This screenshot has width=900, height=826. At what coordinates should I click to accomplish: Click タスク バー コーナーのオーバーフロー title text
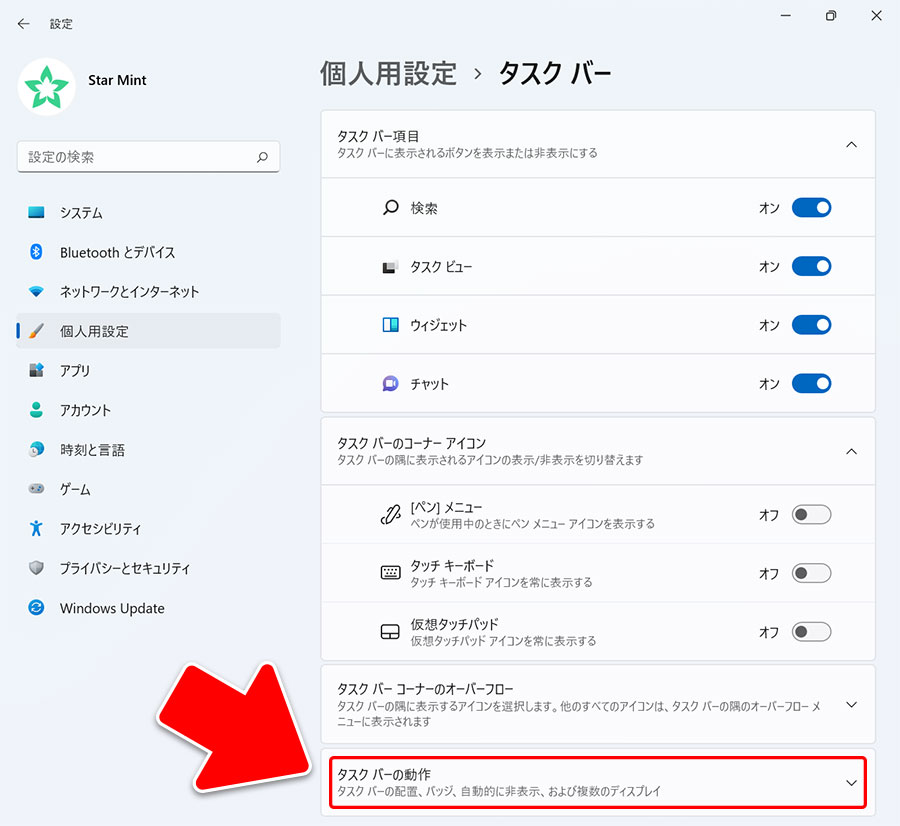click(x=425, y=688)
